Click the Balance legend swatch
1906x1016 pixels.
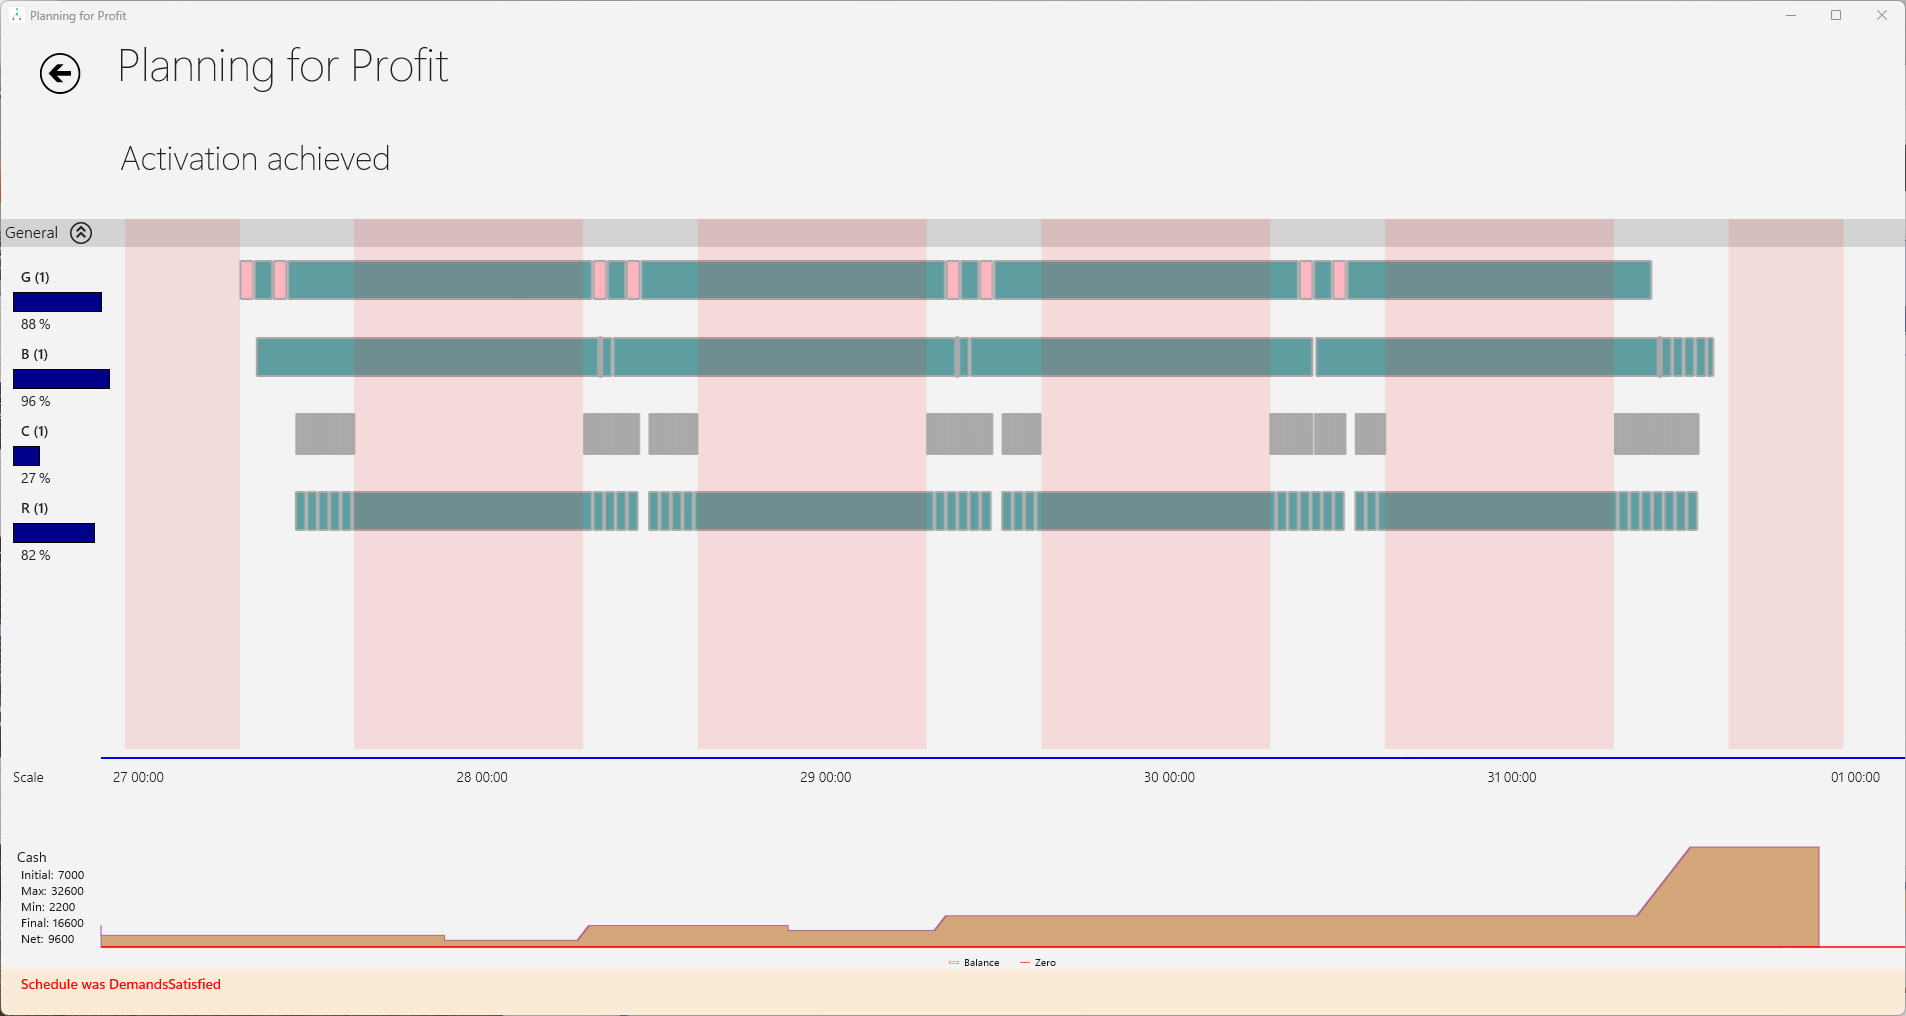pos(954,962)
